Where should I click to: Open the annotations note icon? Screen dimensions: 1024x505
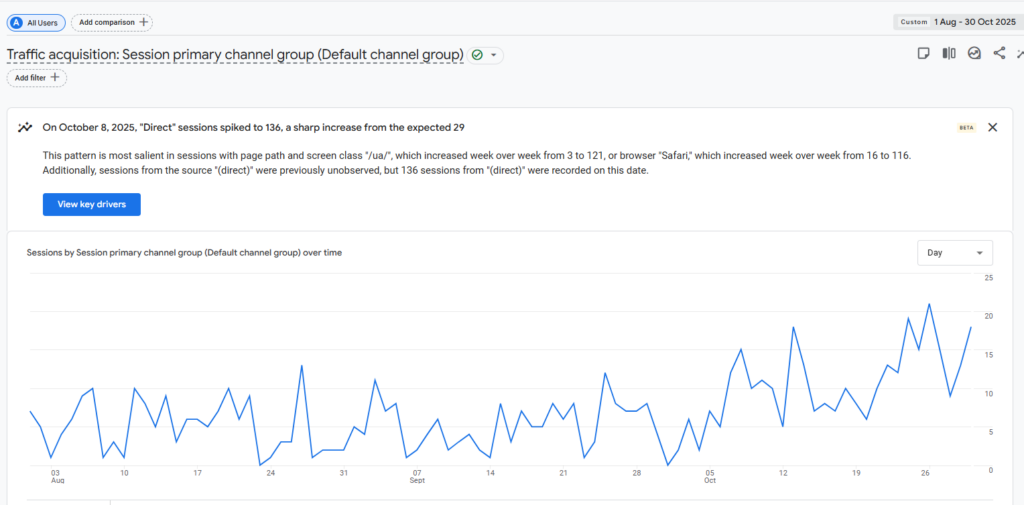923,54
